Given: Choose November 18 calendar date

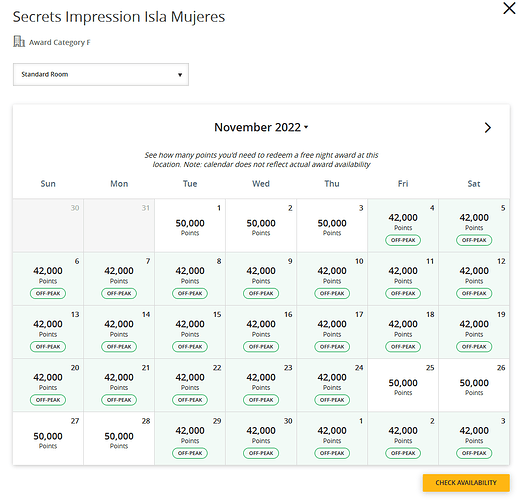Looking at the screenshot, I should (403, 332).
